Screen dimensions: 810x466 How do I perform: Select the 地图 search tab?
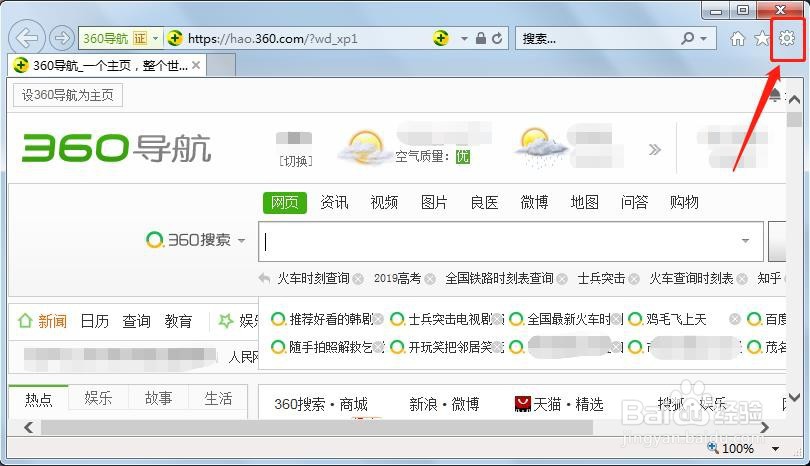(x=584, y=203)
